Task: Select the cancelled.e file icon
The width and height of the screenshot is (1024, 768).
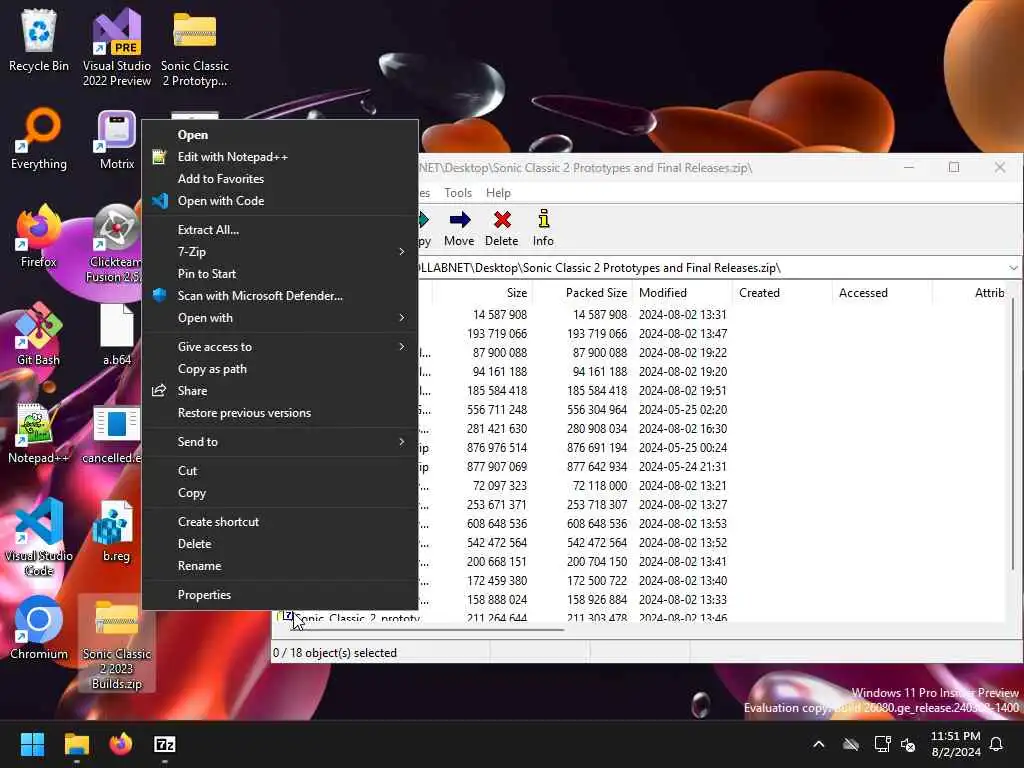Action: click(112, 432)
